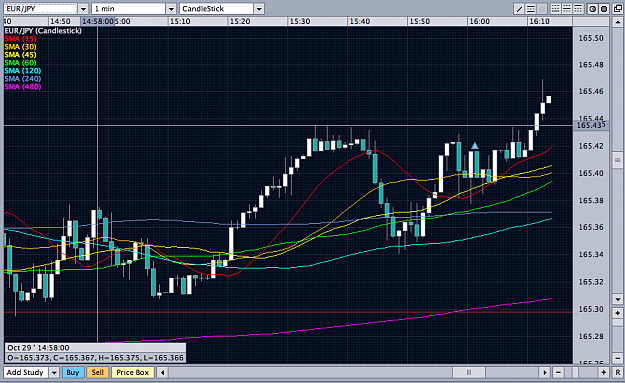Expand the Add Study dropdown arrow
The width and height of the screenshot is (625, 383).
click(x=54, y=372)
